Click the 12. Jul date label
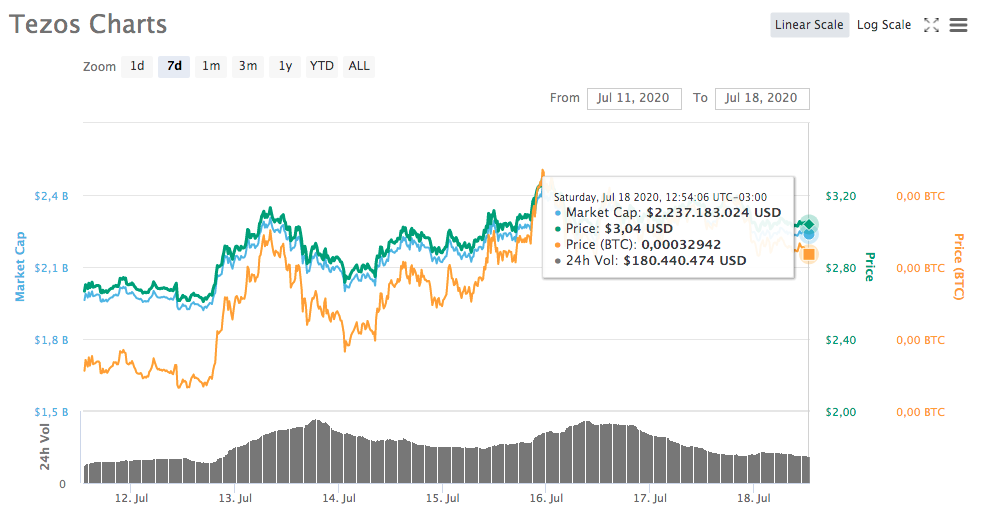This screenshot has width=997, height=517. pyautogui.click(x=132, y=498)
